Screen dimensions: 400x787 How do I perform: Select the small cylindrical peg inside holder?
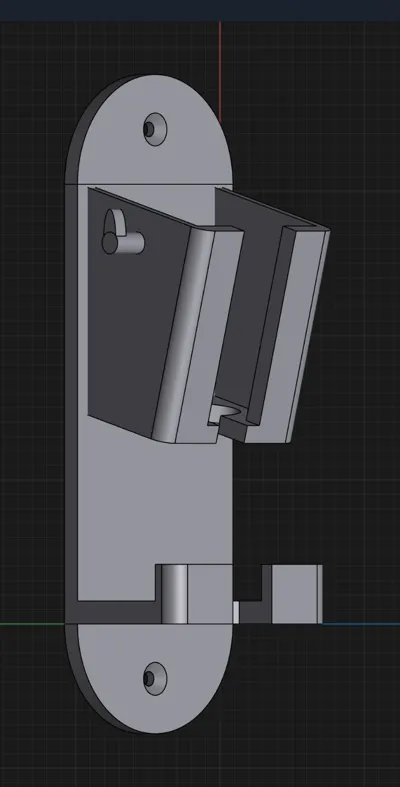coord(123,242)
